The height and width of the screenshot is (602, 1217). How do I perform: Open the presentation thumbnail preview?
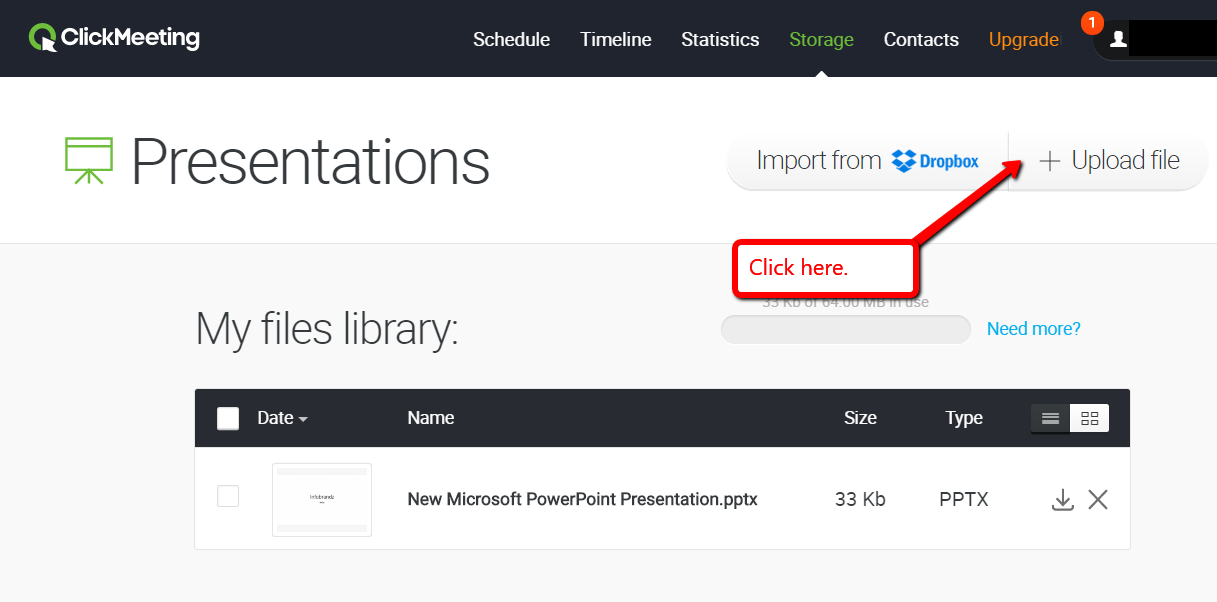click(x=322, y=499)
